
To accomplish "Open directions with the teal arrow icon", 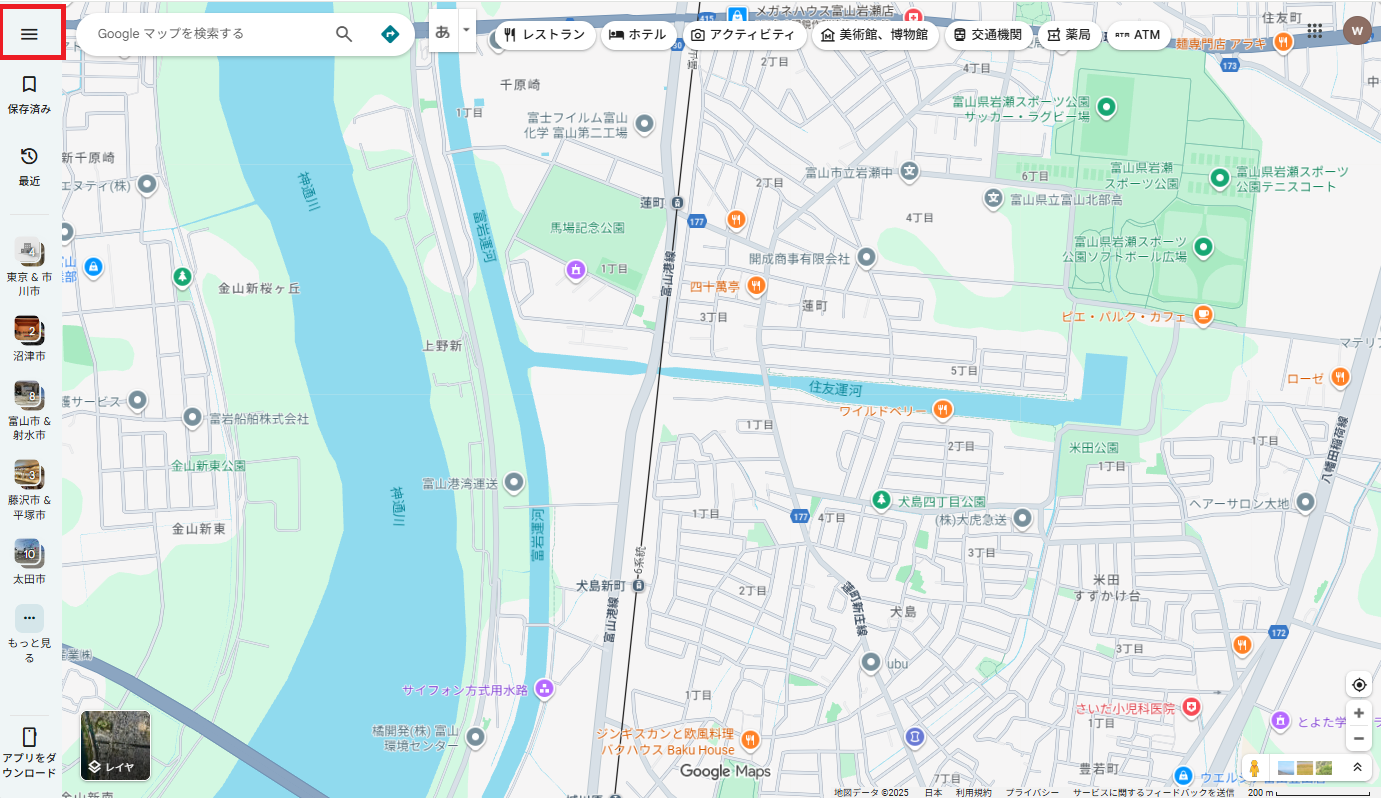I will click(390, 33).
